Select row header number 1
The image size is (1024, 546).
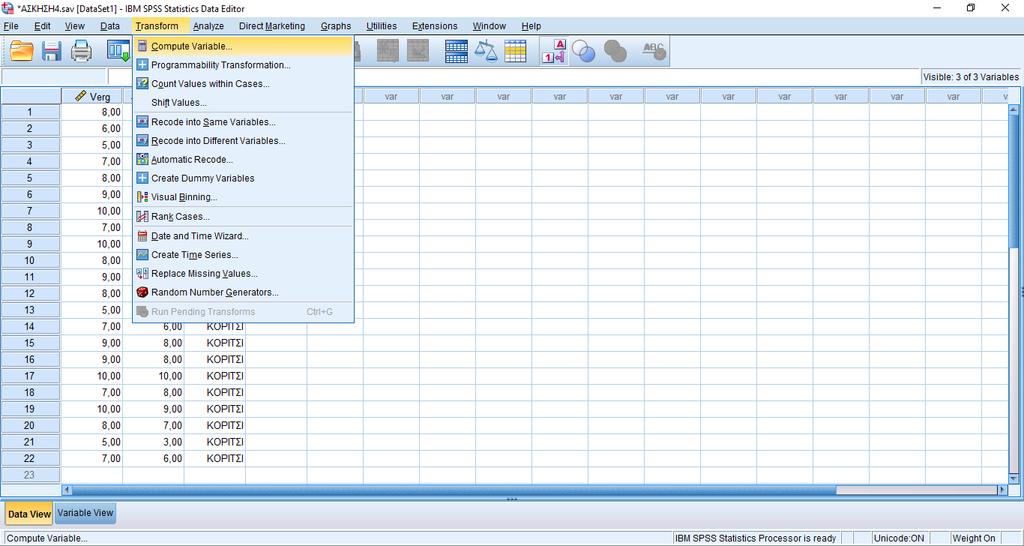point(30,112)
